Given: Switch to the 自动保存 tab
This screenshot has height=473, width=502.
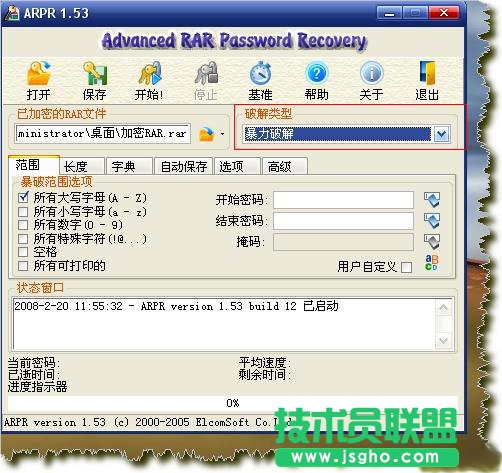Looking at the screenshot, I should coord(184,166).
